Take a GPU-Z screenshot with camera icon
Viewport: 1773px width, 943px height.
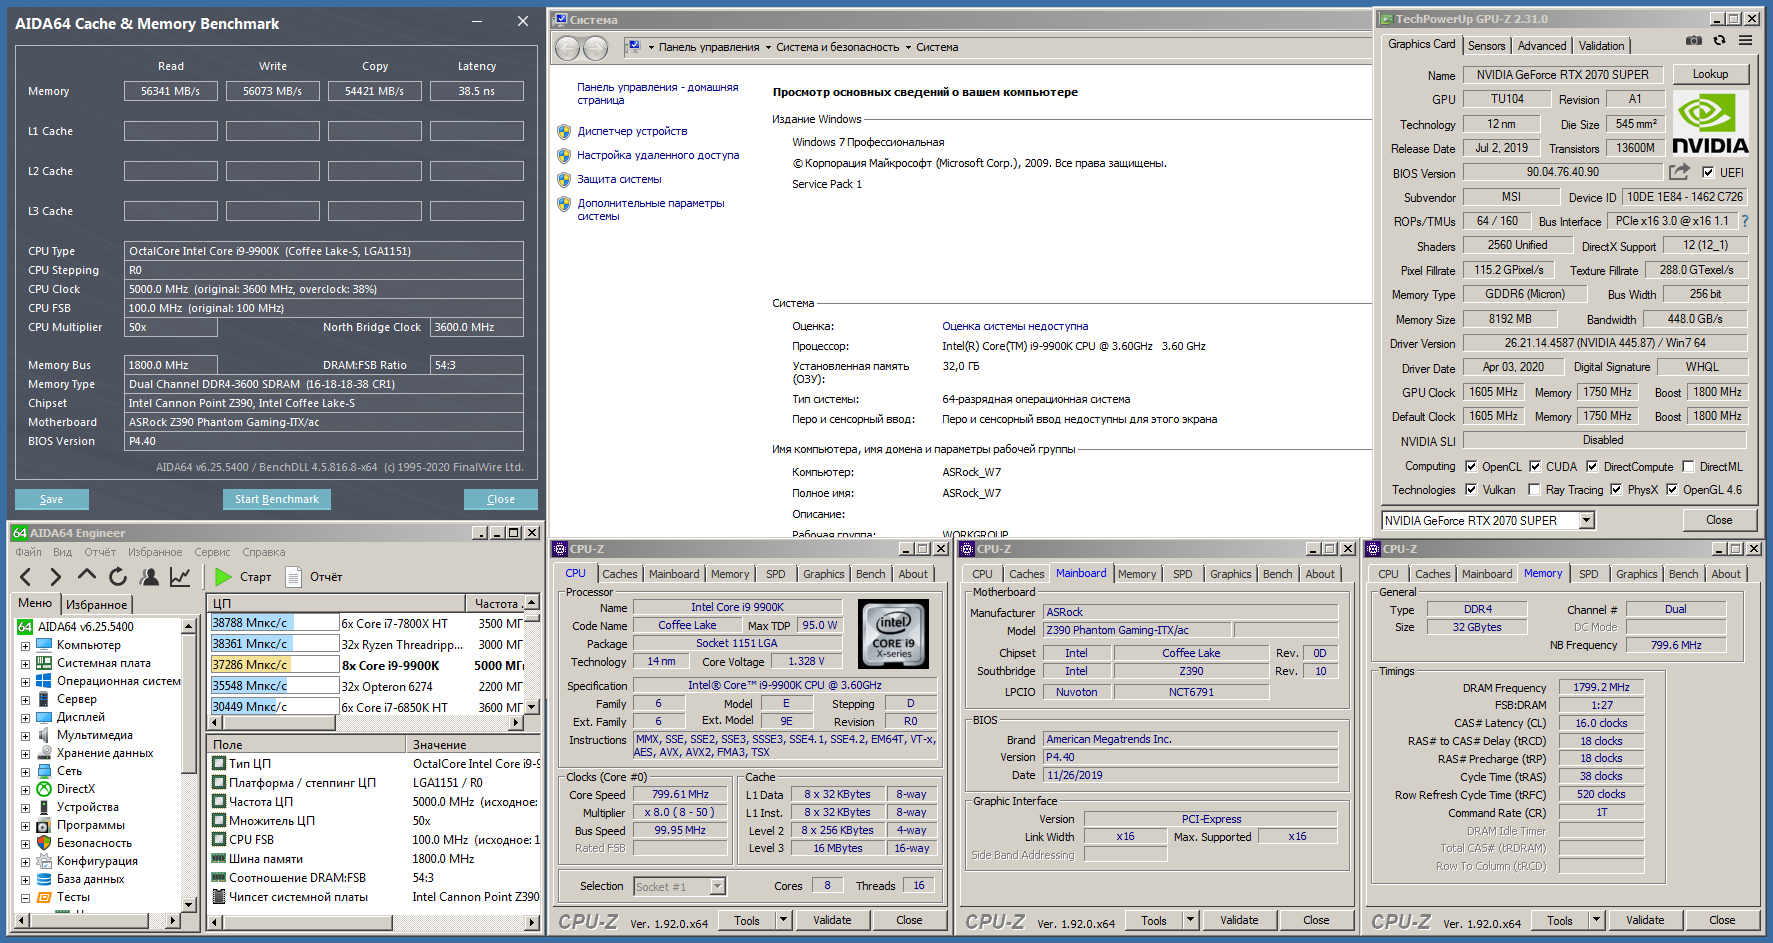1694,41
